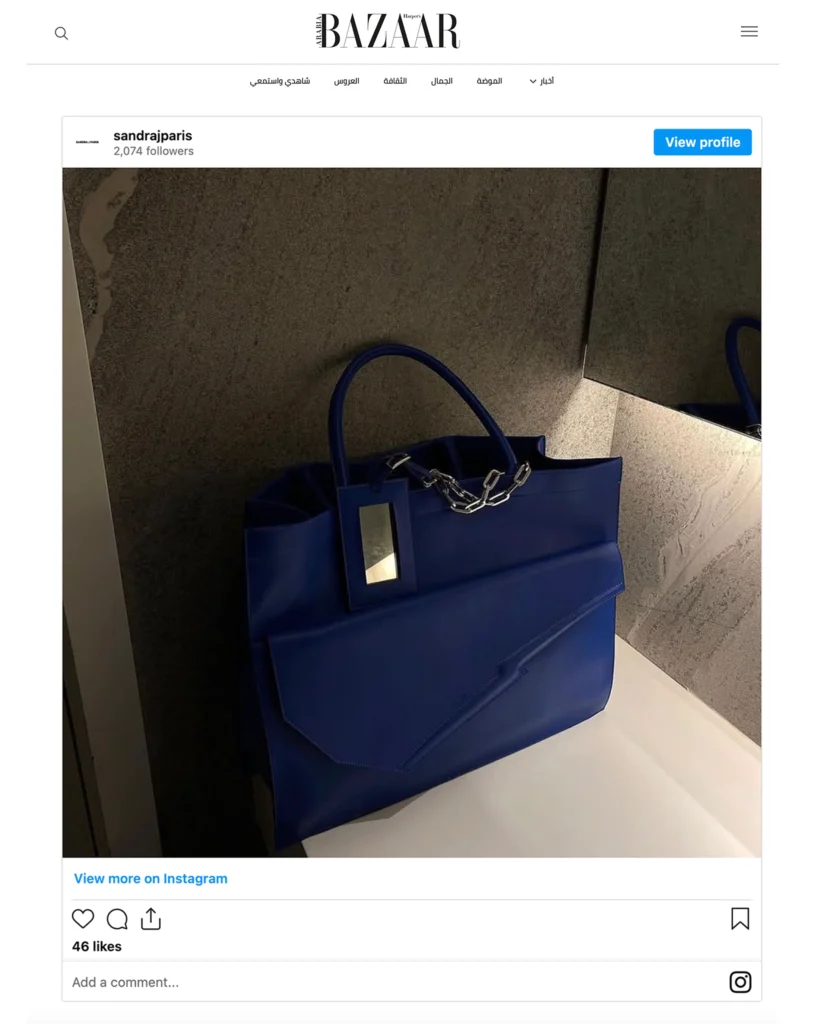Click the View profile button
The image size is (818, 1024).
click(x=702, y=142)
